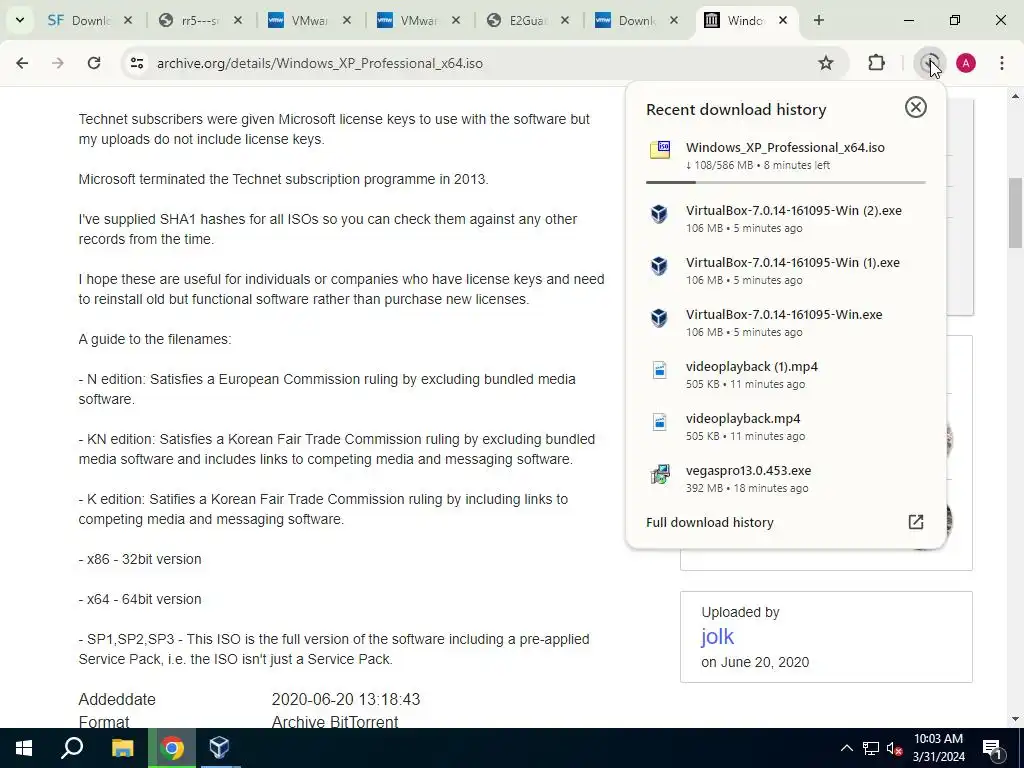1024x768 pixels.
Task: Open videoplayback (1).mp4 file name
Action: click(752, 366)
